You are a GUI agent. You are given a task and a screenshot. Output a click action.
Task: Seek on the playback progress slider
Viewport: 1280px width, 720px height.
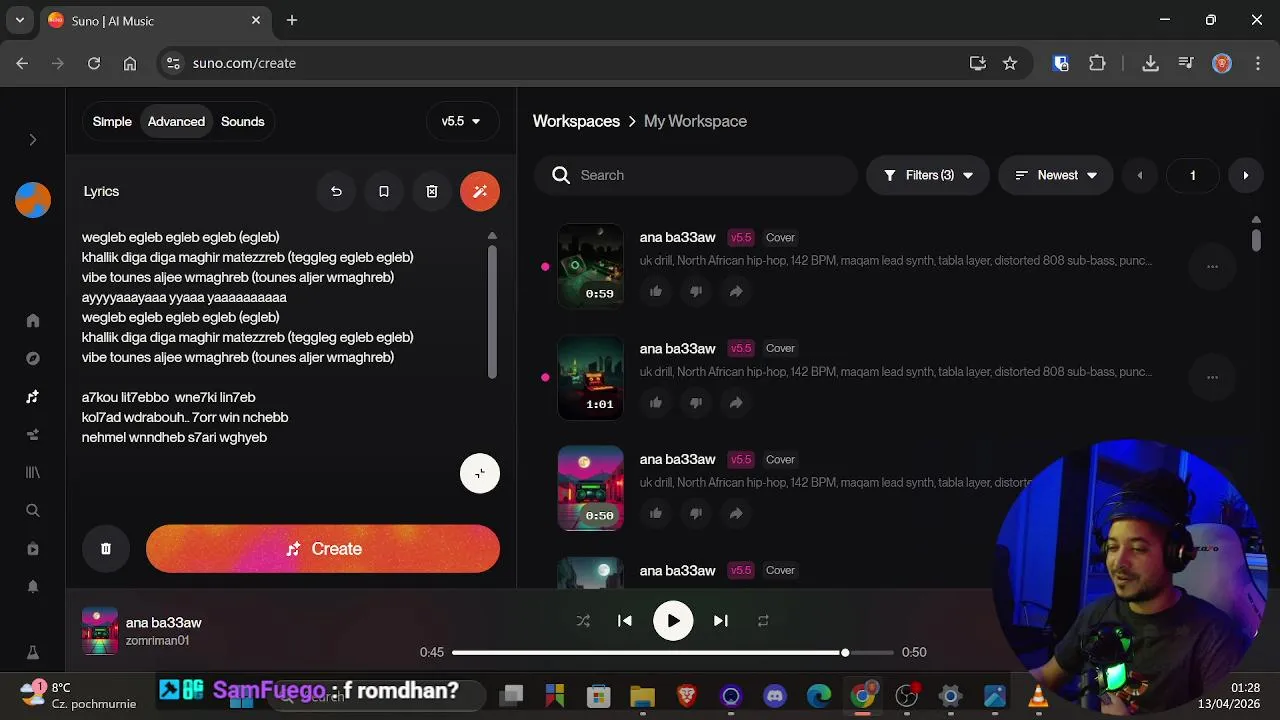[x=672, y=653]
